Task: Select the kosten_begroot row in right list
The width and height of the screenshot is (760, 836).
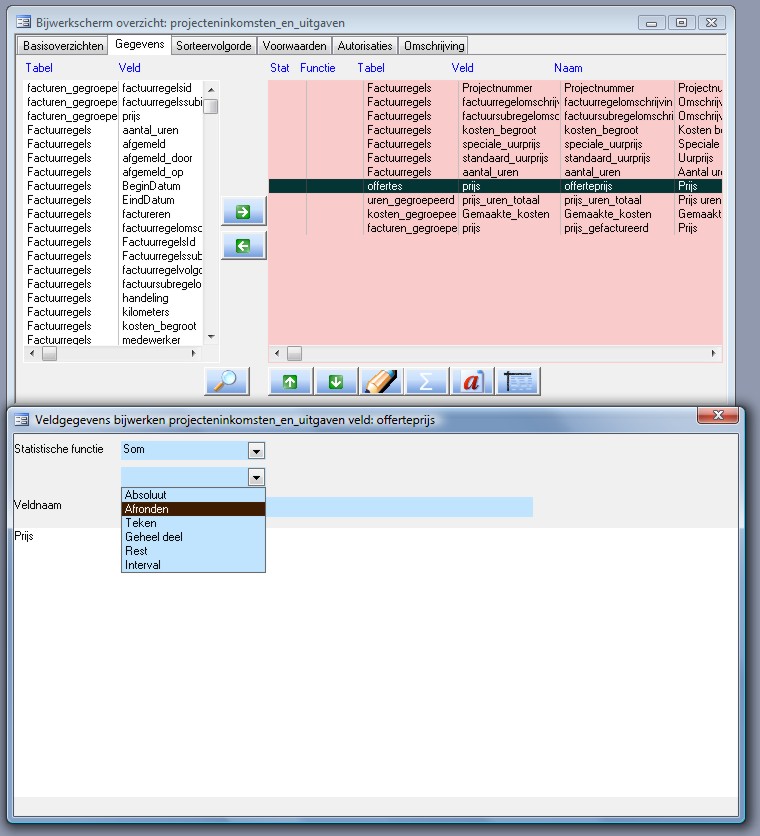Action: pos(495,130)
